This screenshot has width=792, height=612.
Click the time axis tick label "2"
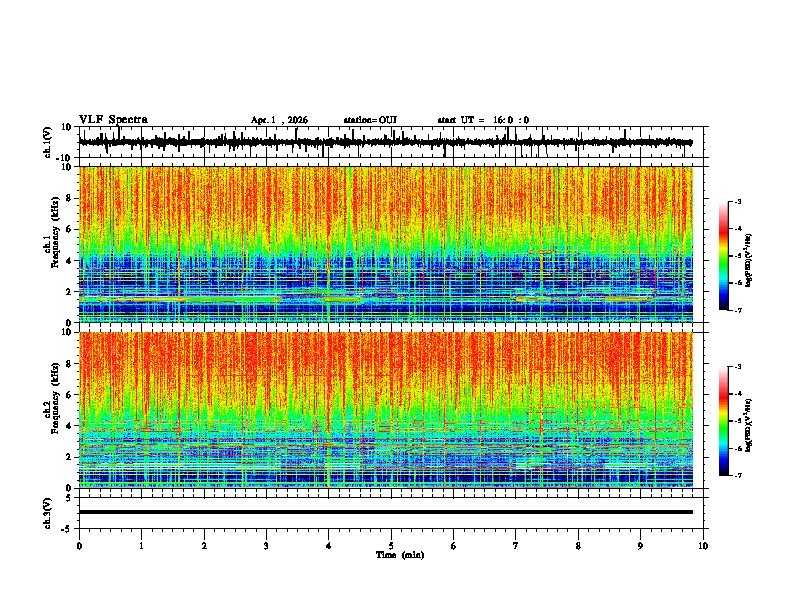click(204, 546)
